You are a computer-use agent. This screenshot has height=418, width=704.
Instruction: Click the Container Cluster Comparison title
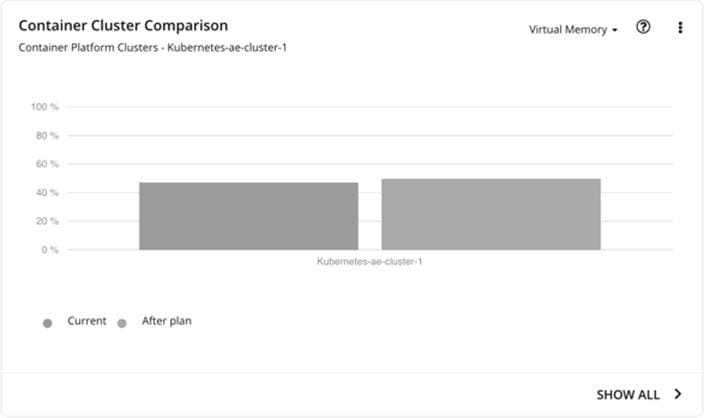(x=123, y=26)
